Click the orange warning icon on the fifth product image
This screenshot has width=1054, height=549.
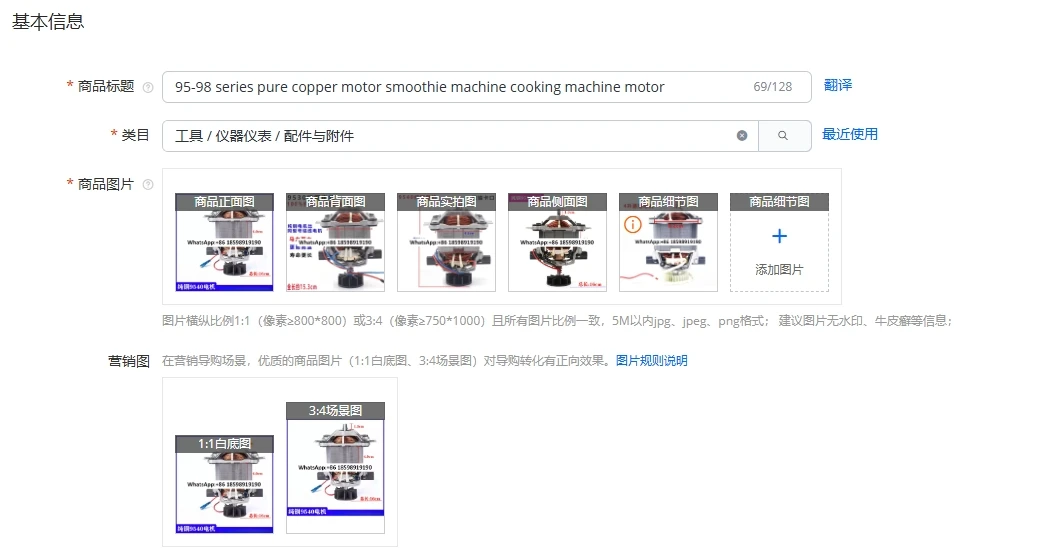click(x=633, y=224)
